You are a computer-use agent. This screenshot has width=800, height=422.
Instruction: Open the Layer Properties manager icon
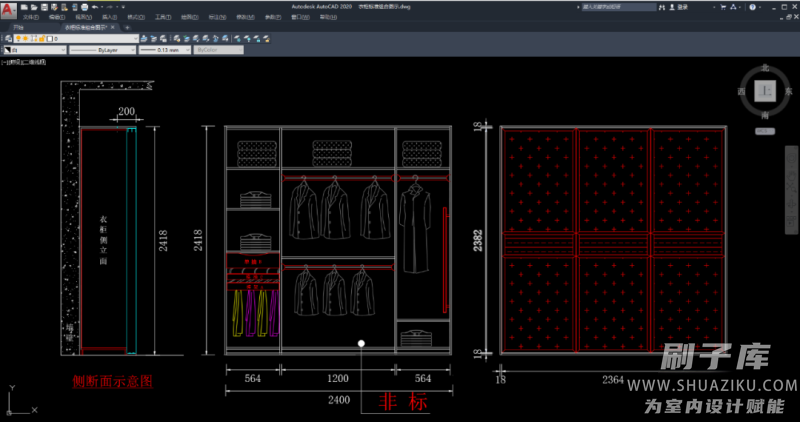click(8, 38)
